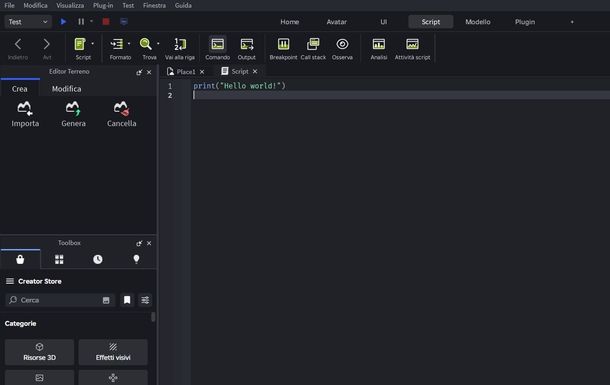Click the Cancella terrain tool
The image size is (610, 385).
(122, 114)
